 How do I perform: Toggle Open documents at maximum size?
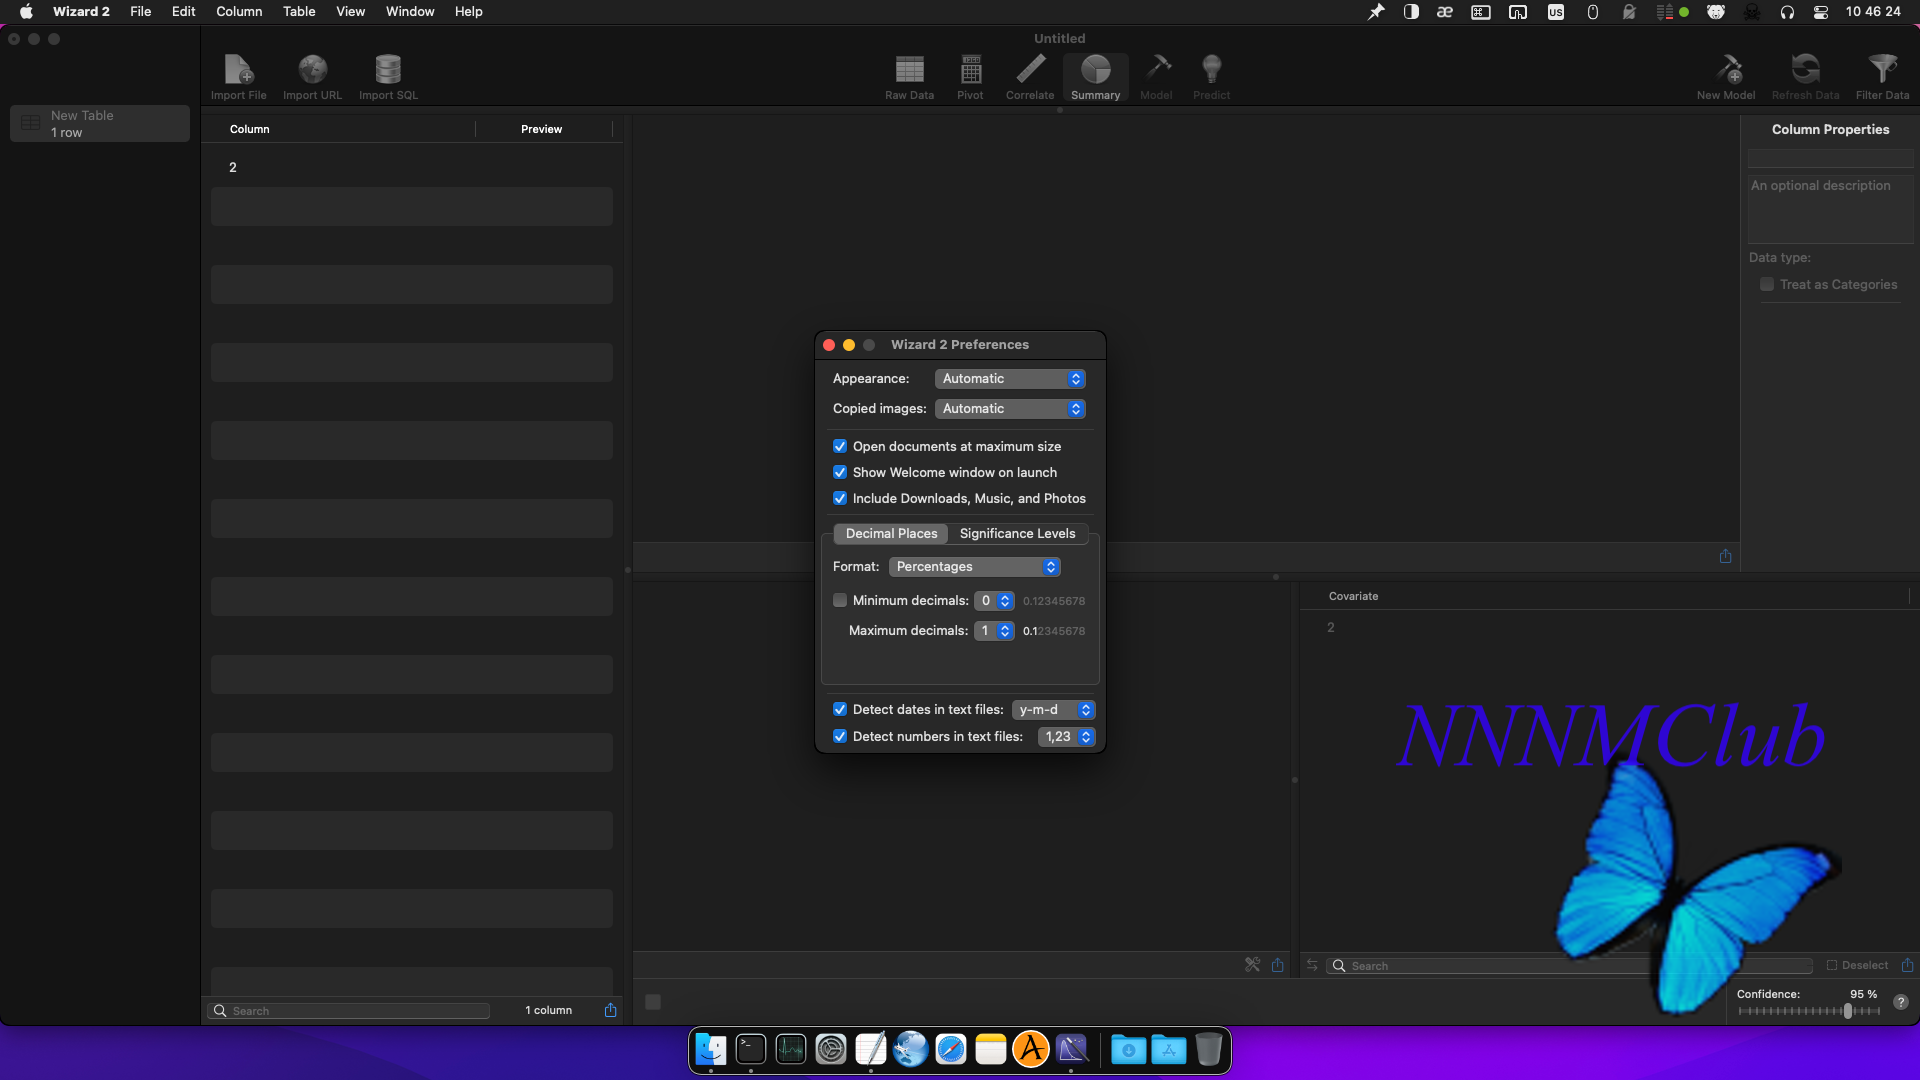(x=840, y=446)
